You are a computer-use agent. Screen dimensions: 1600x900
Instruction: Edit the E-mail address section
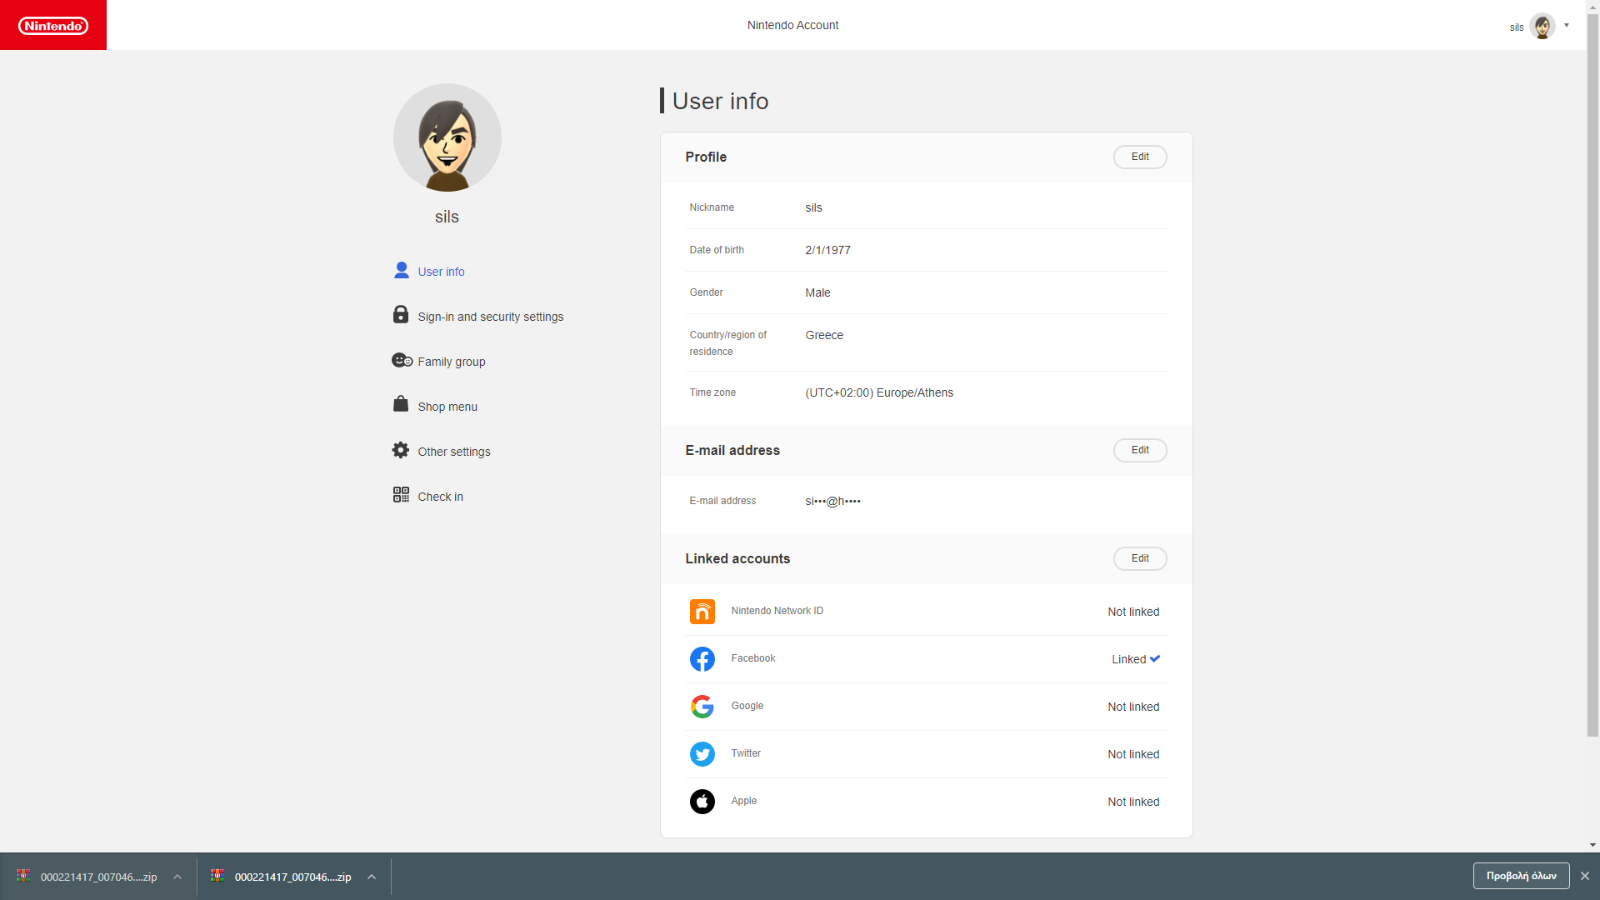coord(1140,450)
